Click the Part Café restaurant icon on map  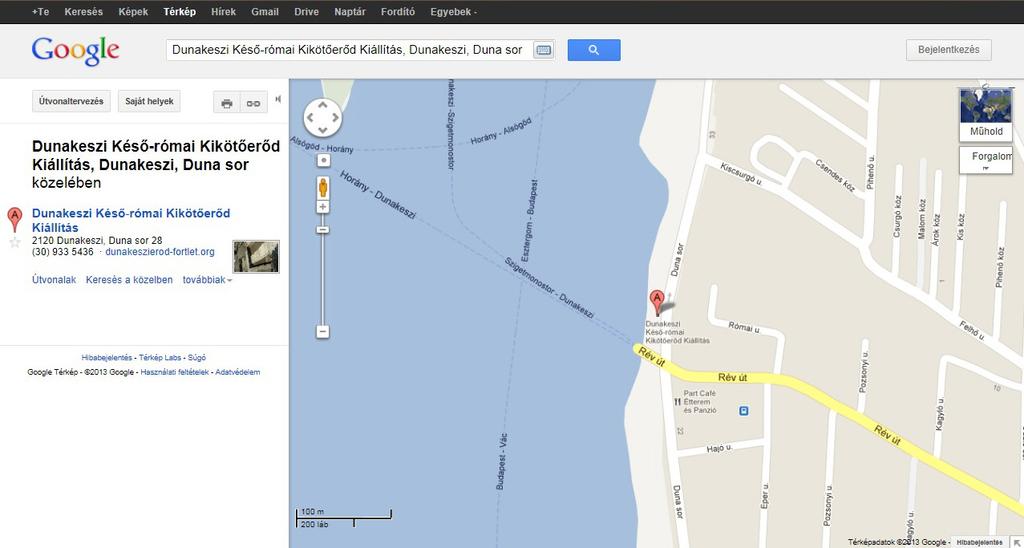pos(677,402)
